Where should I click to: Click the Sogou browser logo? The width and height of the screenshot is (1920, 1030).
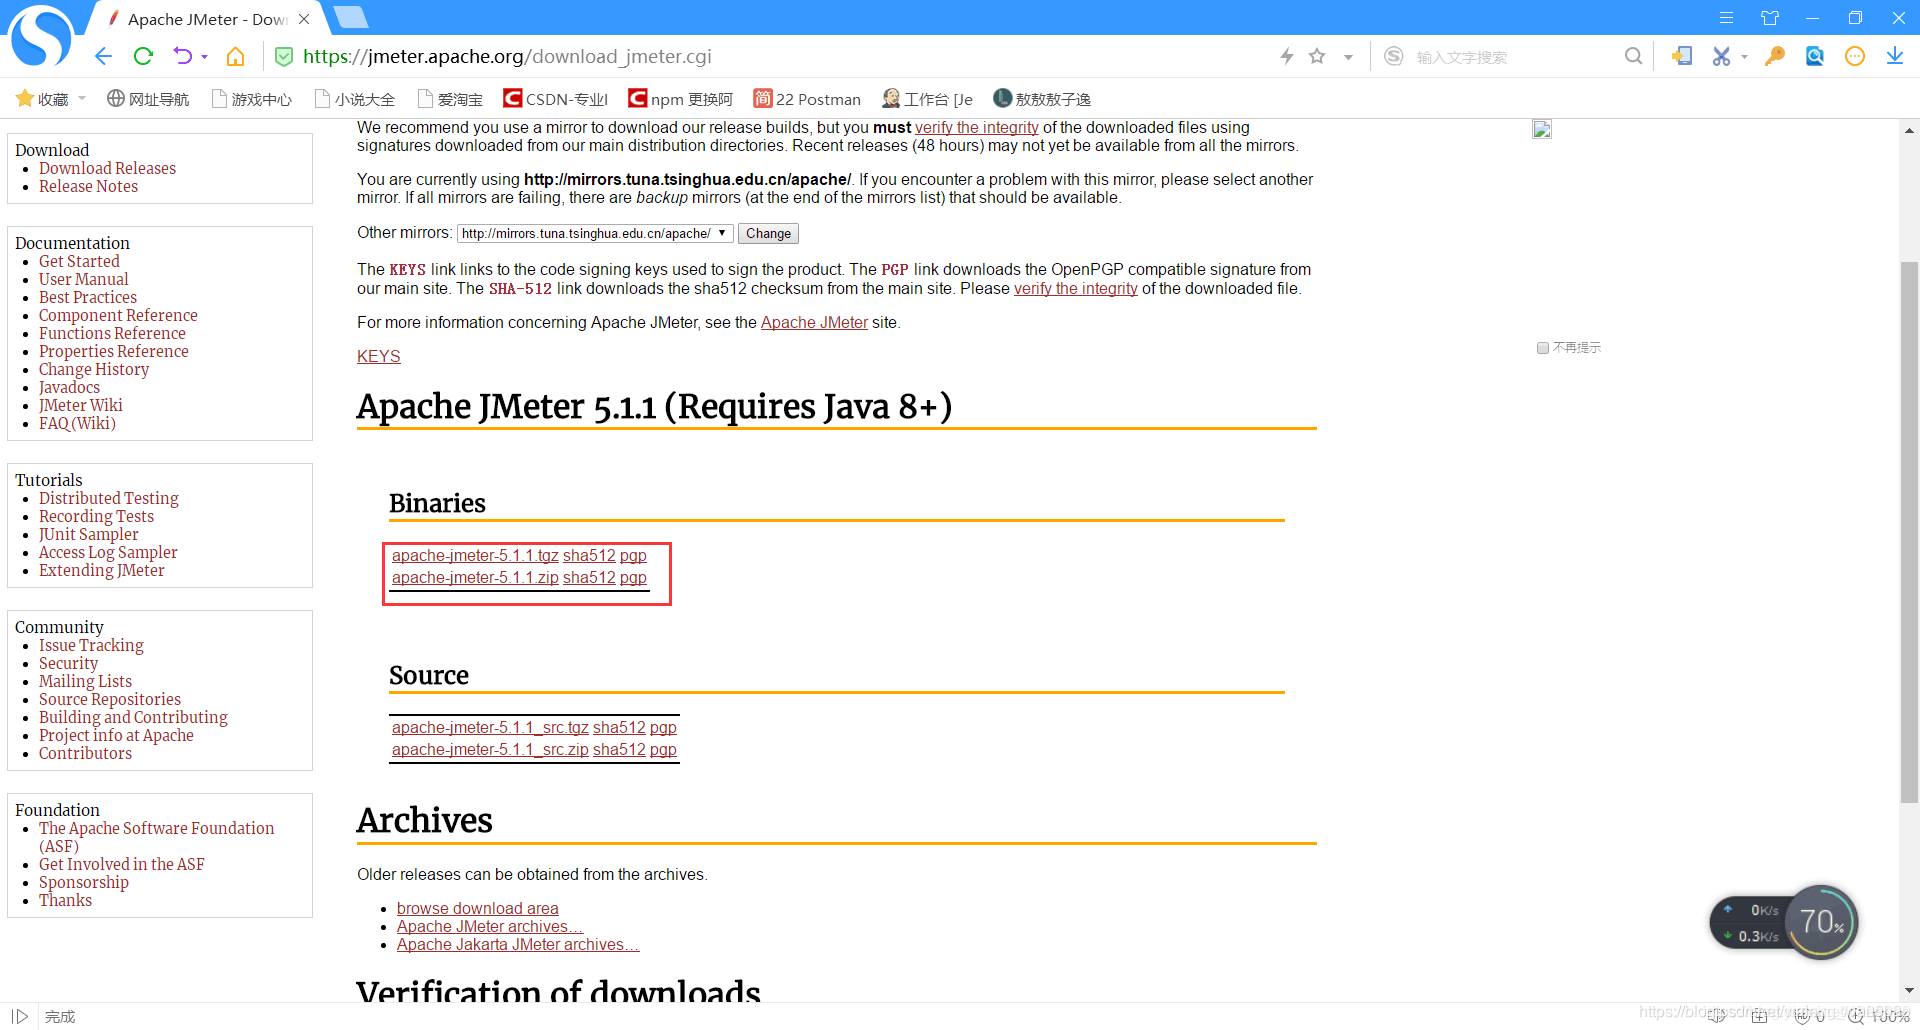[x=42, y=38]
